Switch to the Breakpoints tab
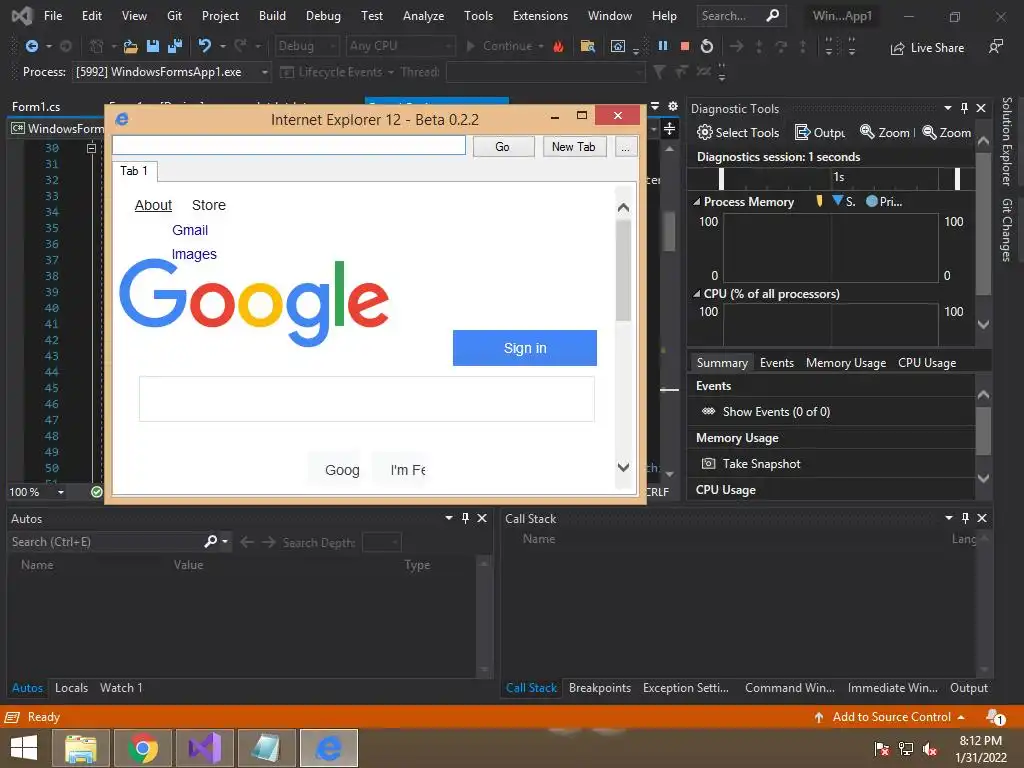Viewport: 1024px width, 768px height. tap(600, 688)
